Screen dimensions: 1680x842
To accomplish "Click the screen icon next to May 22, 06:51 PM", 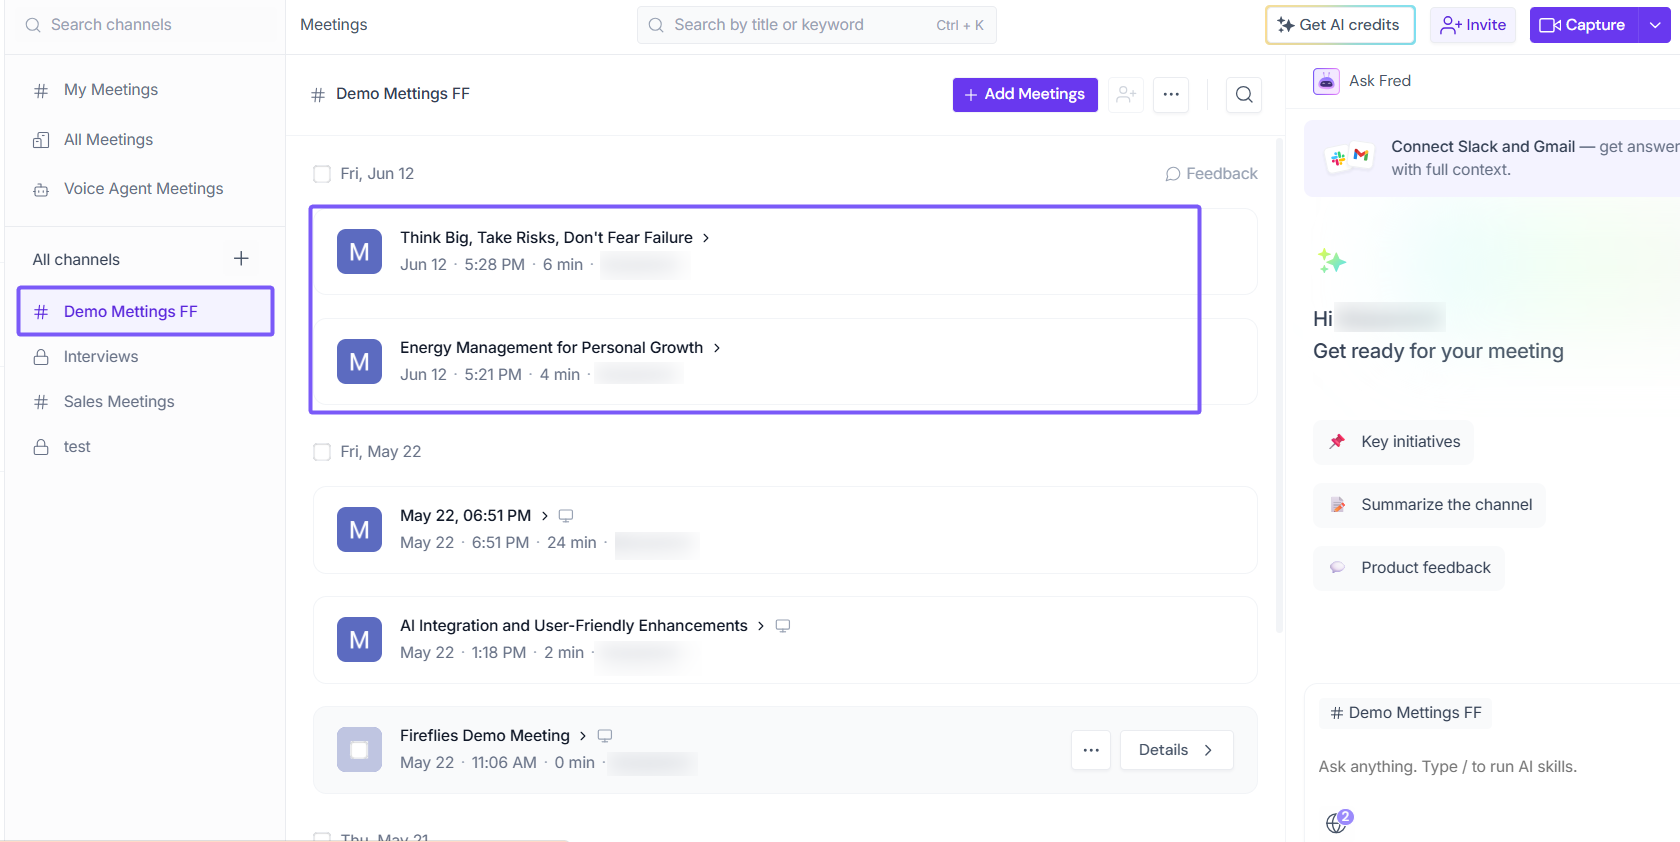I will coord(566,516).
